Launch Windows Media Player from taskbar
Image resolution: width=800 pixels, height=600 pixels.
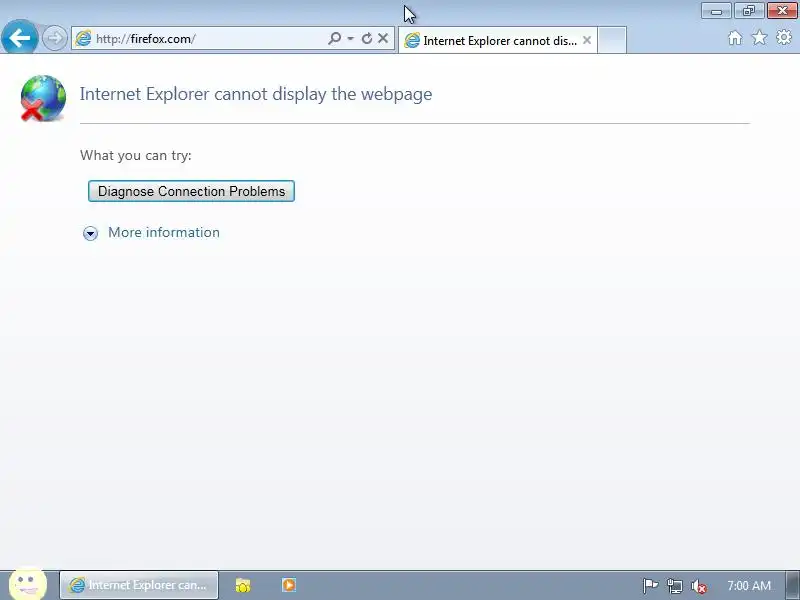tap(289, 585)
